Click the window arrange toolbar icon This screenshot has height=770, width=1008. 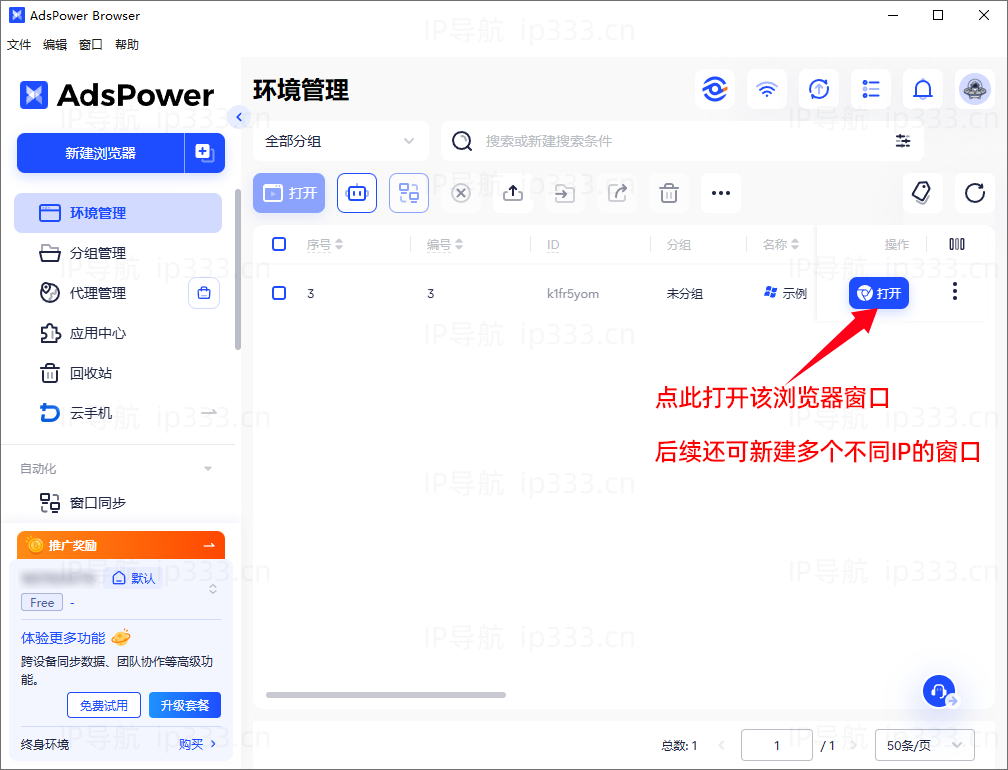tap(409, 193)
